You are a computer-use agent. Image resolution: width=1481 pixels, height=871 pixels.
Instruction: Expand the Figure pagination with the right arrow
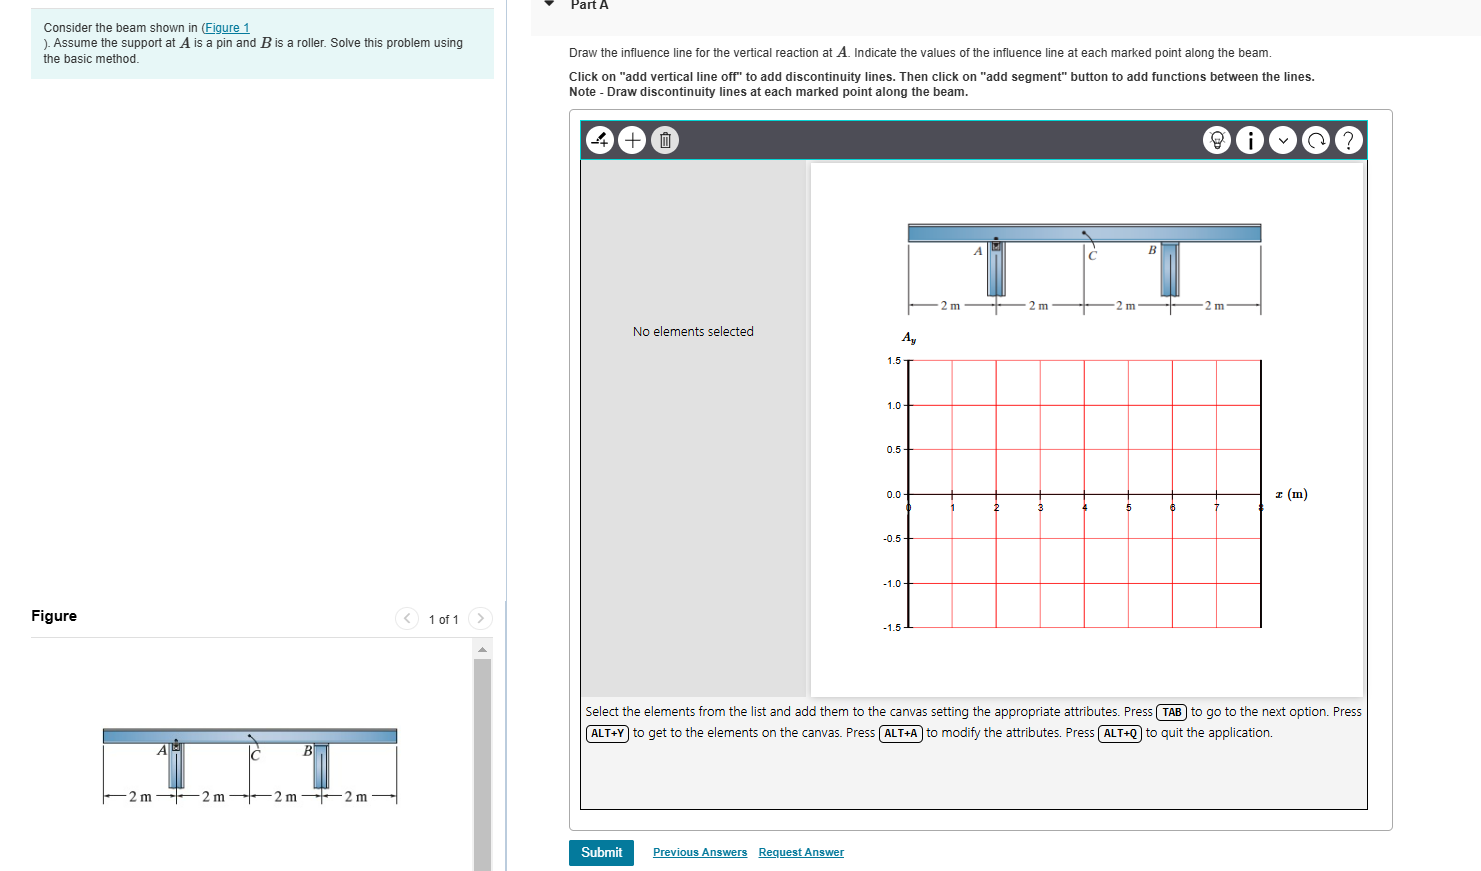480,618
